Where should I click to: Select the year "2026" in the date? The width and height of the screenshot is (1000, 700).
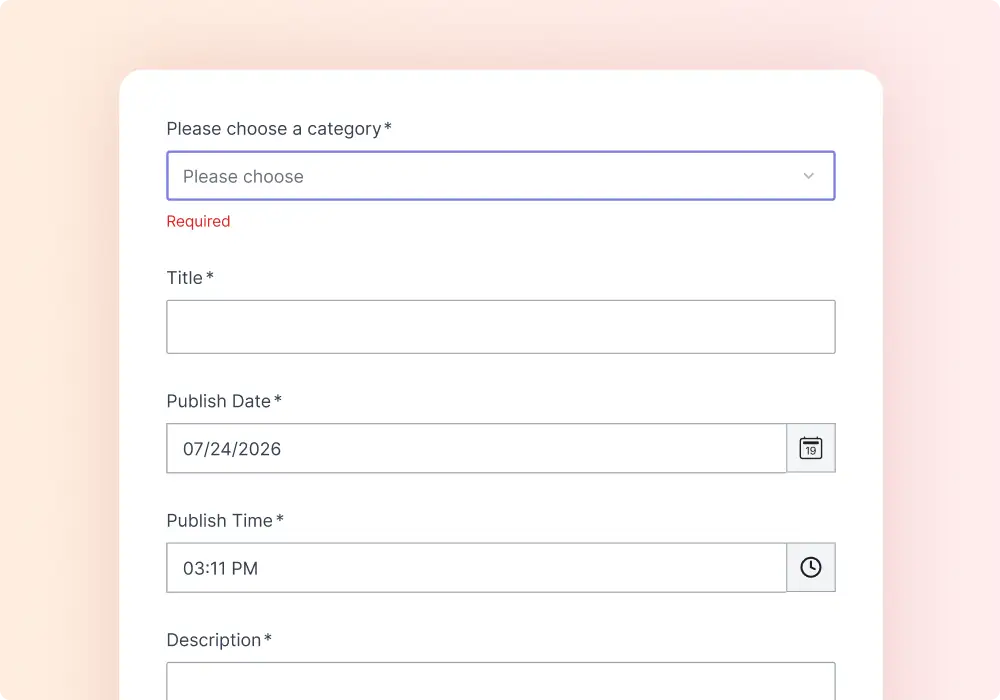(260, 449)
